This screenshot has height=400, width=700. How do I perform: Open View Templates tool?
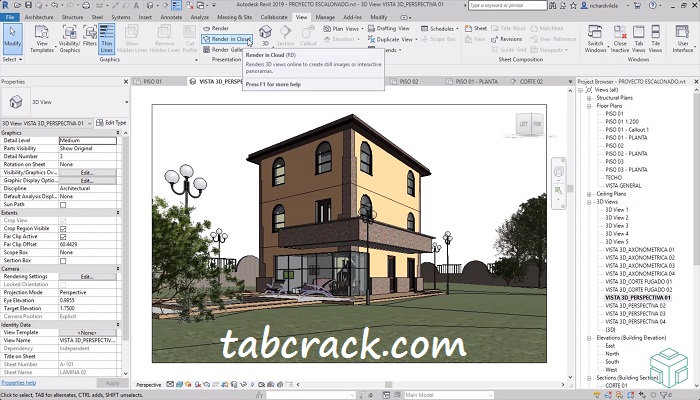pos(42,39)
